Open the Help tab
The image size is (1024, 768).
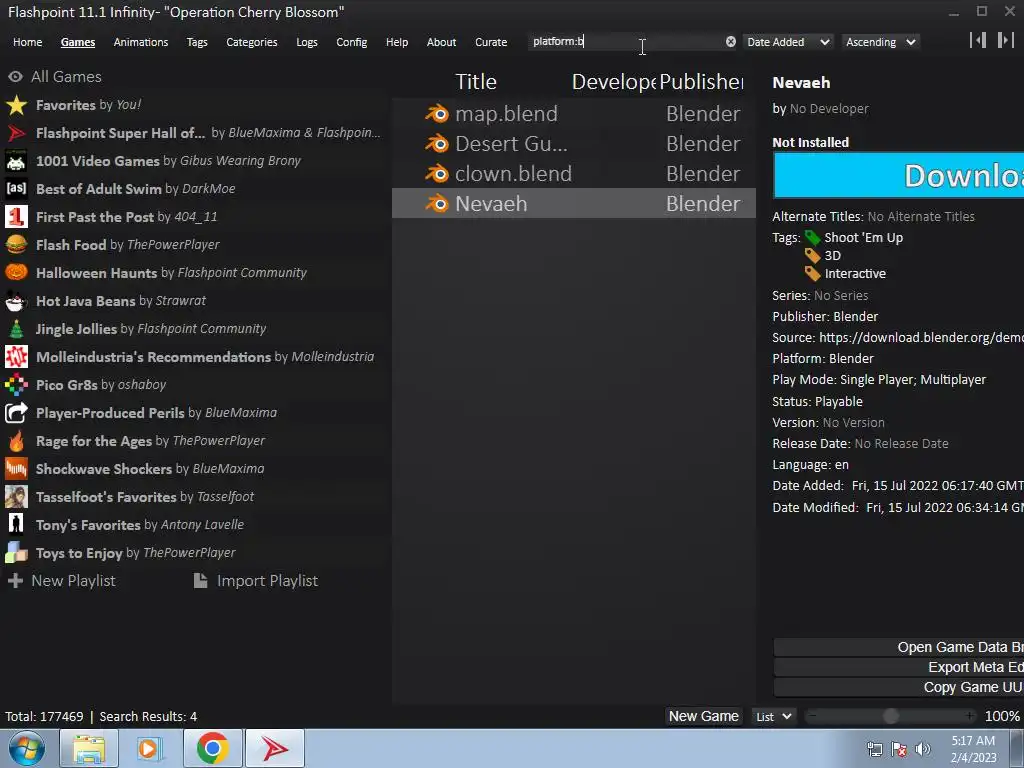pos(396,42)
